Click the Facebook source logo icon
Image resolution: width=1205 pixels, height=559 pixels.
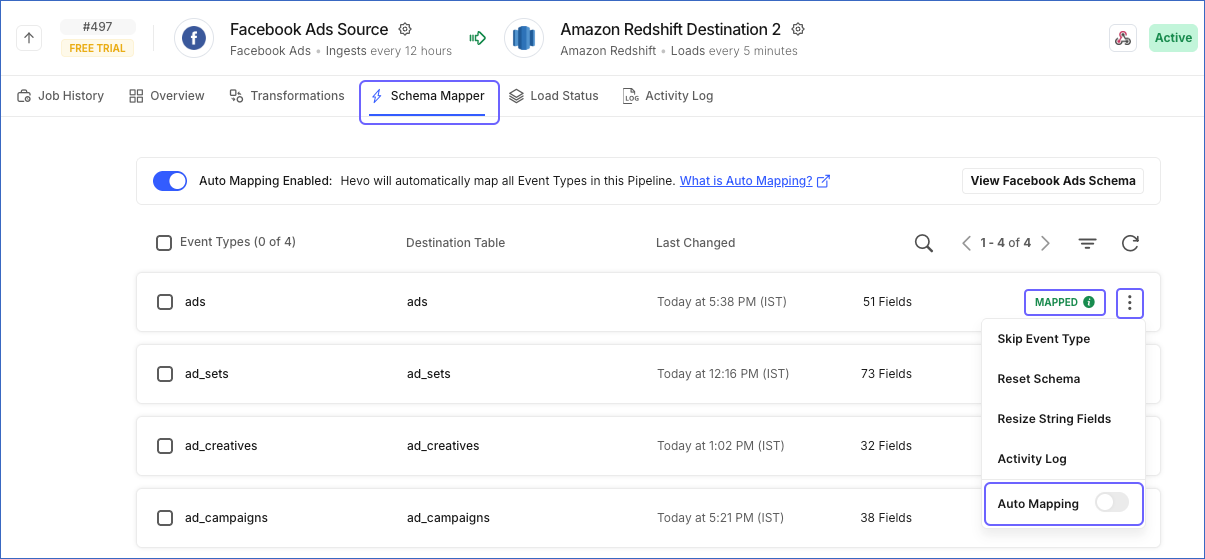pyautogui.click(x=194, y=38)
